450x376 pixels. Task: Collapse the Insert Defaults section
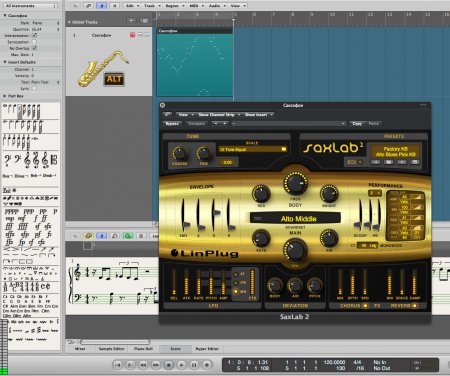point(5,62)
